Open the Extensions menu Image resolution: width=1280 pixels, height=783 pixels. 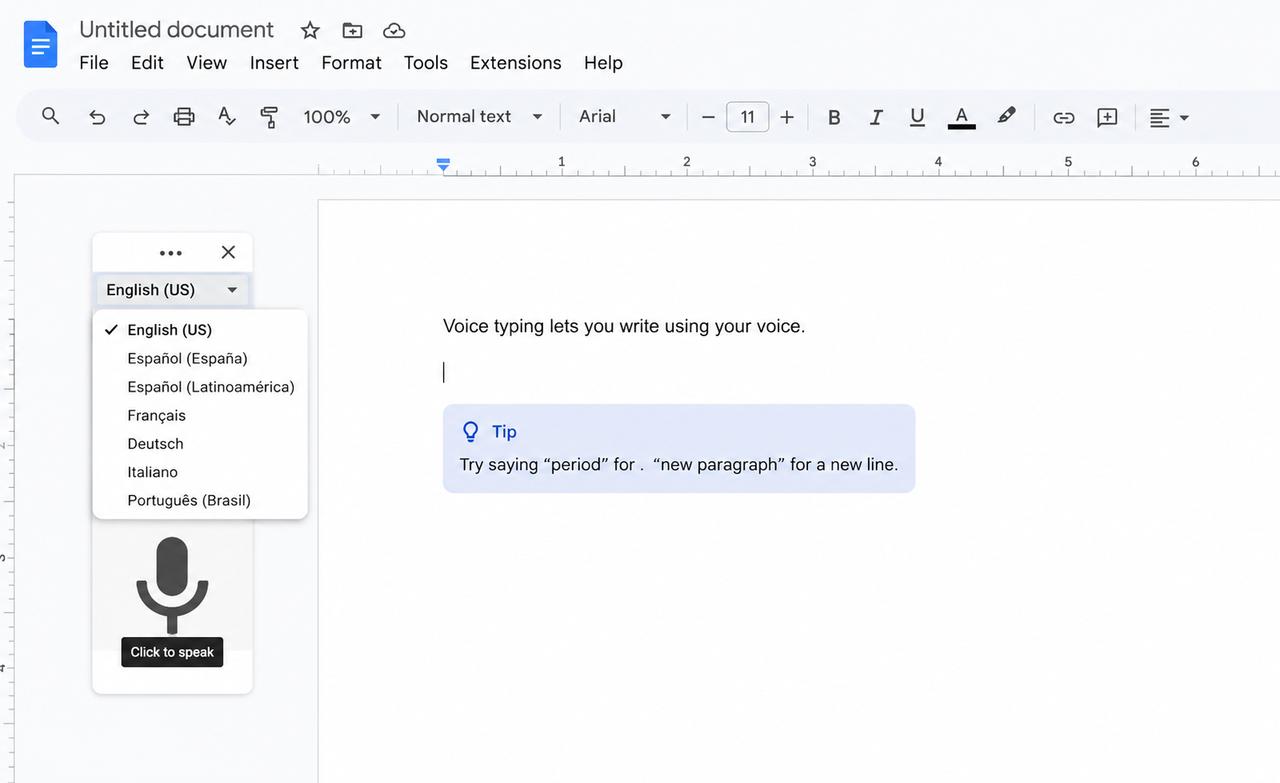point(515,62)
